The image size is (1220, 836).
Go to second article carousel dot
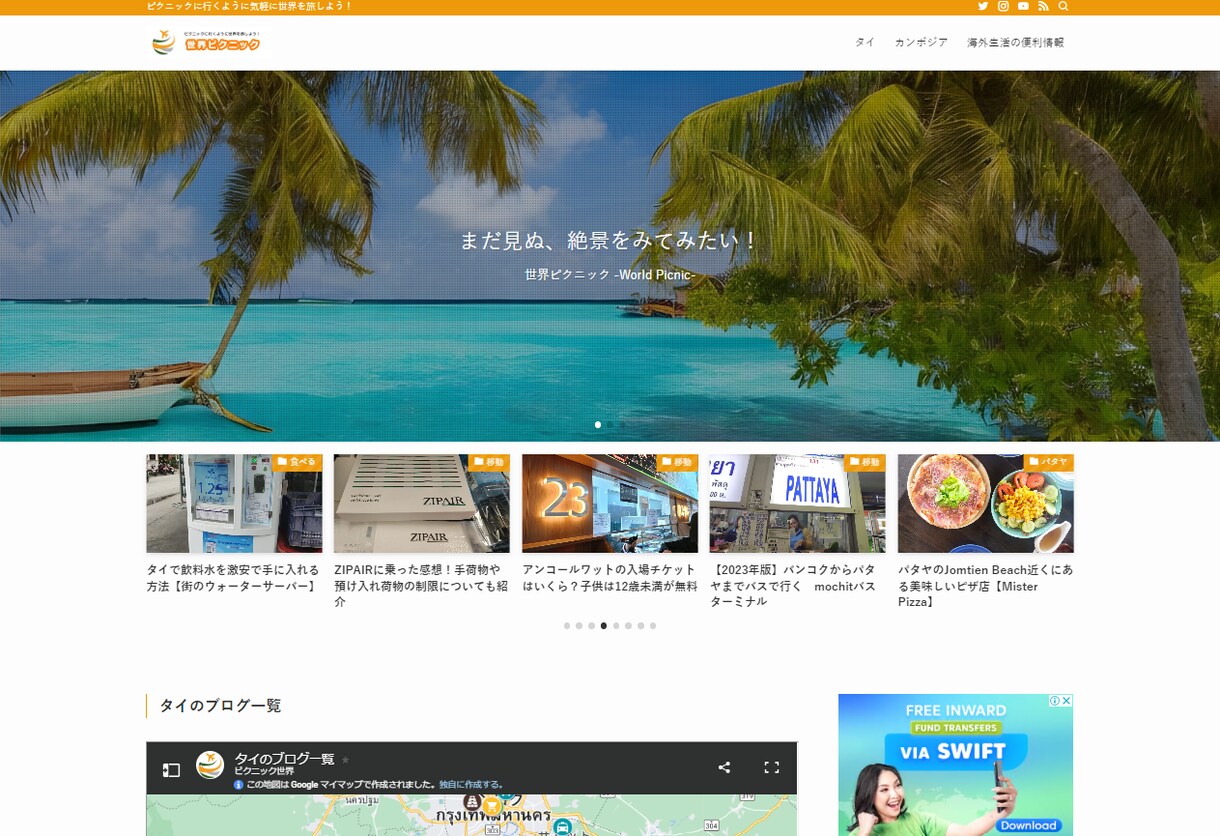pos(579,626)
